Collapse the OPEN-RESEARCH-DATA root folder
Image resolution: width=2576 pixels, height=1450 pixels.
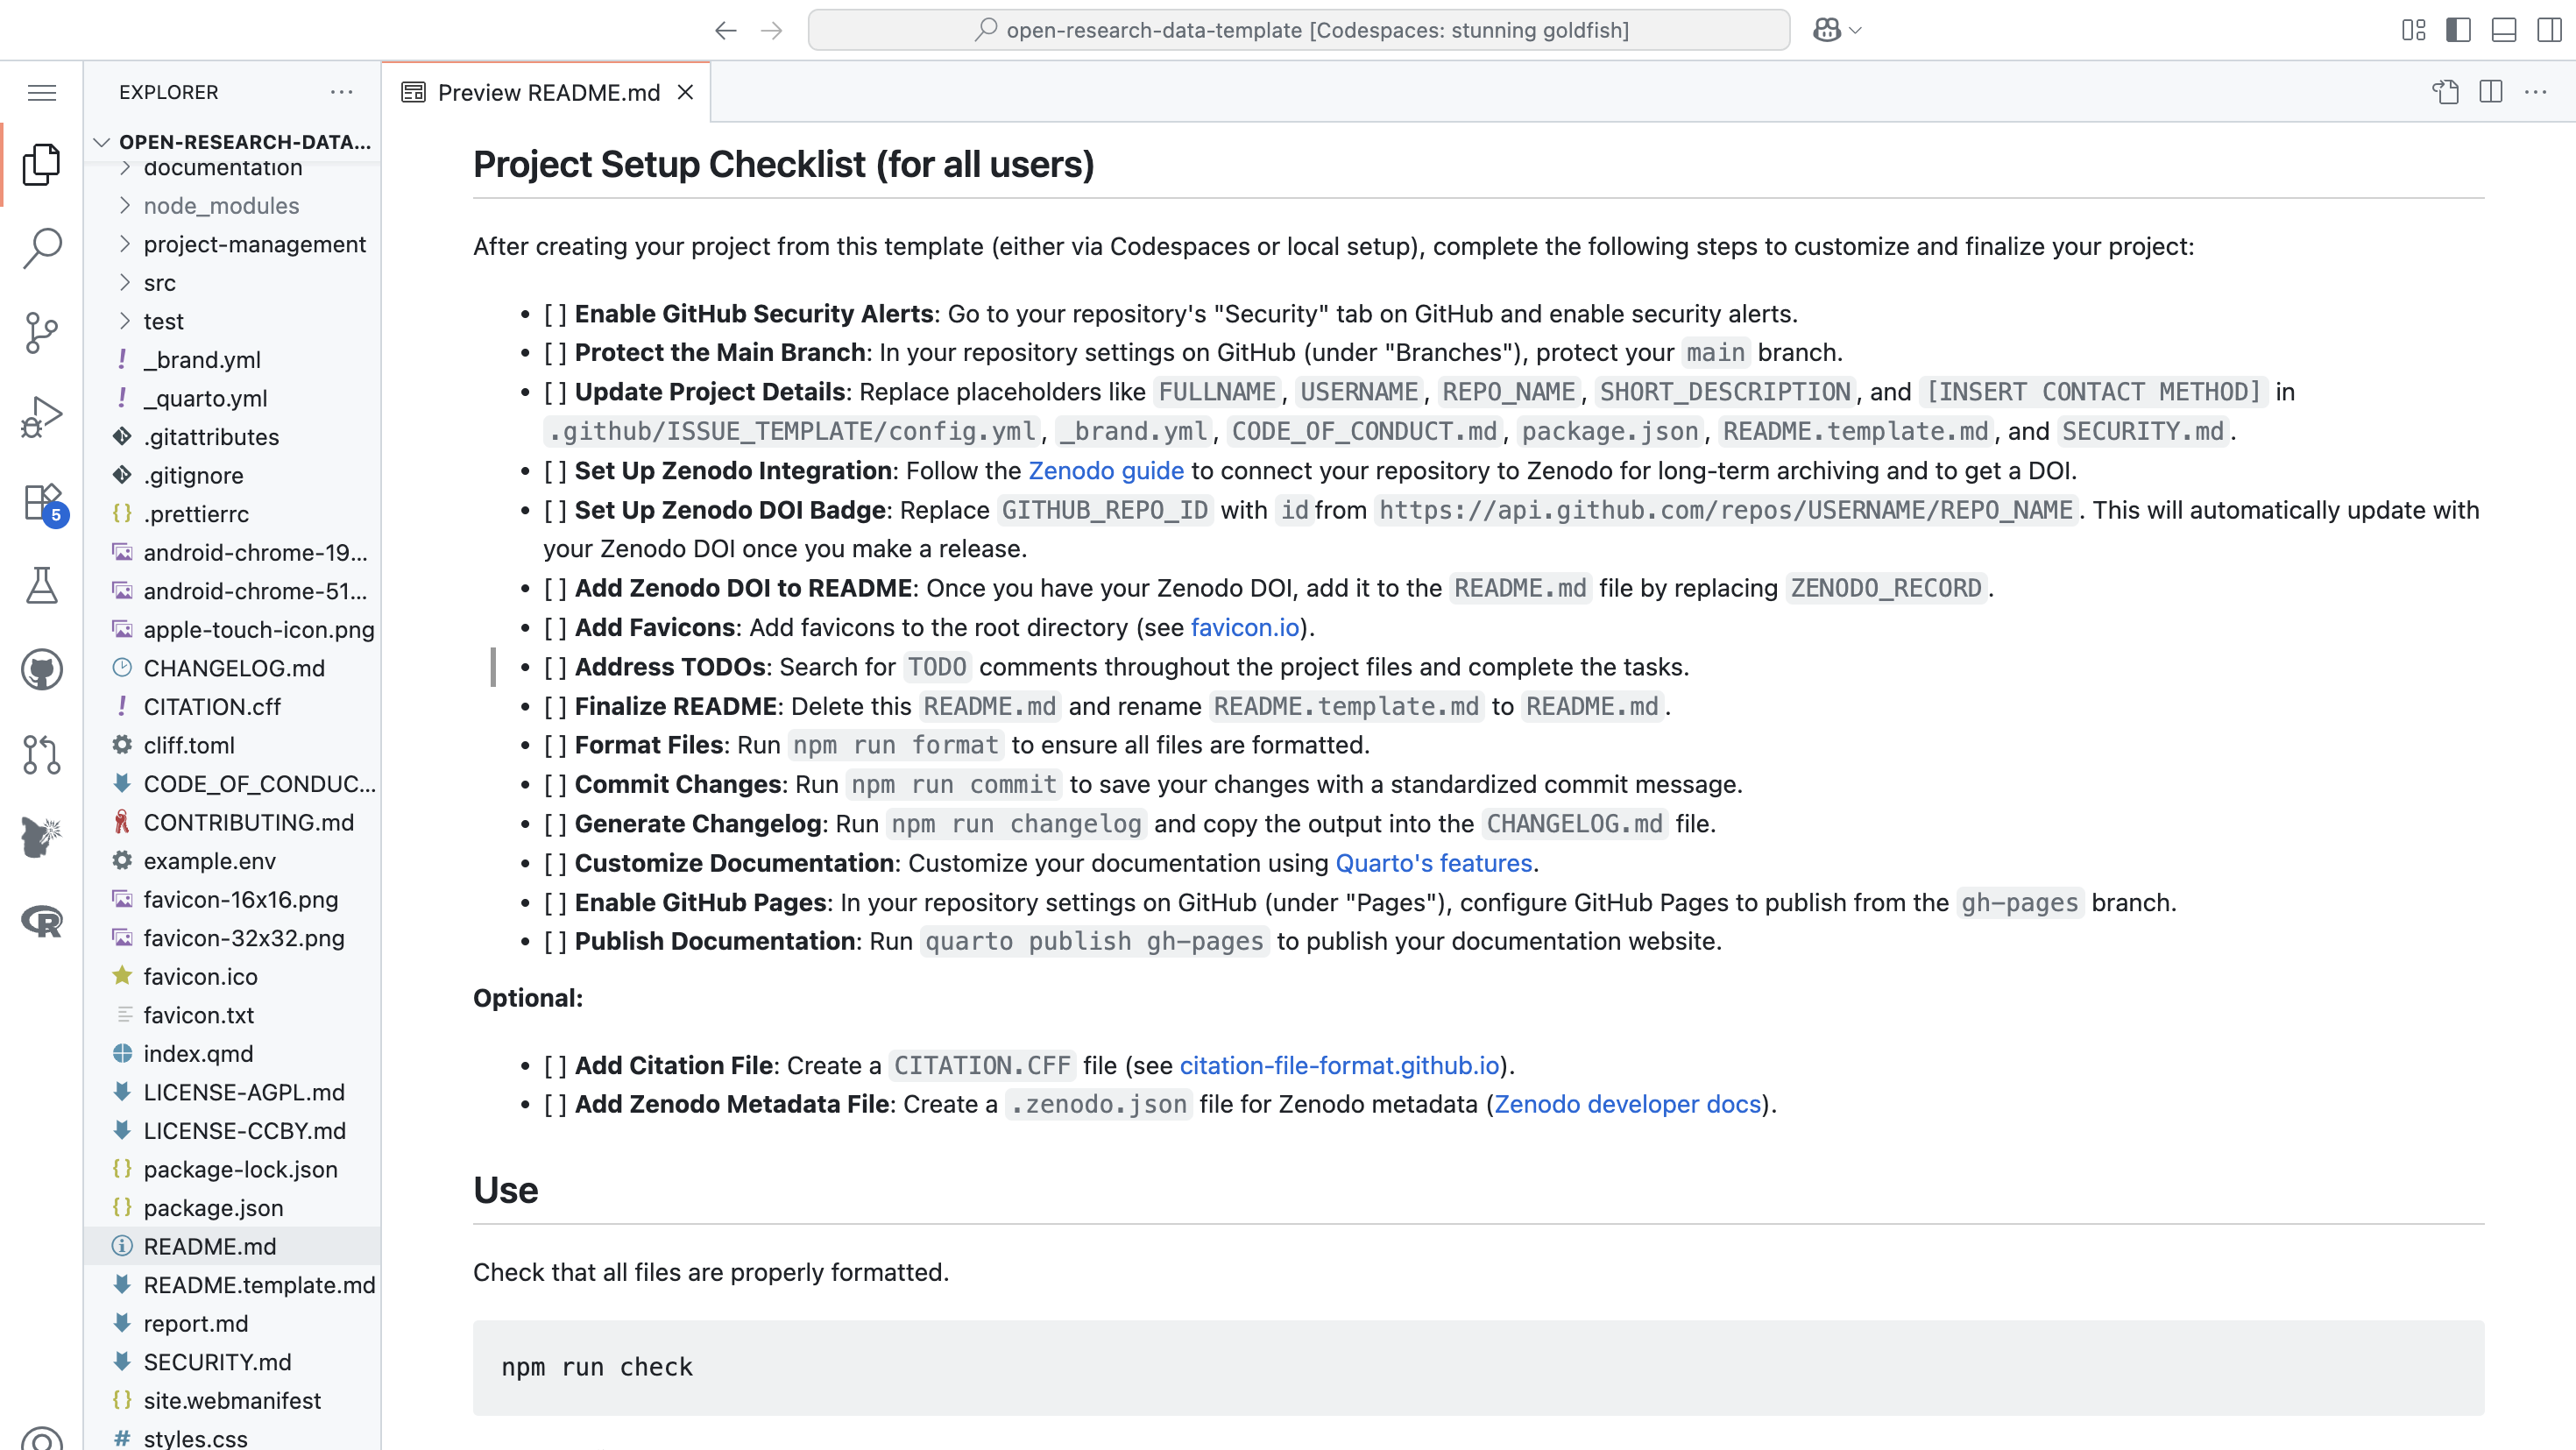pyautogui.click(x=101, y=142)
